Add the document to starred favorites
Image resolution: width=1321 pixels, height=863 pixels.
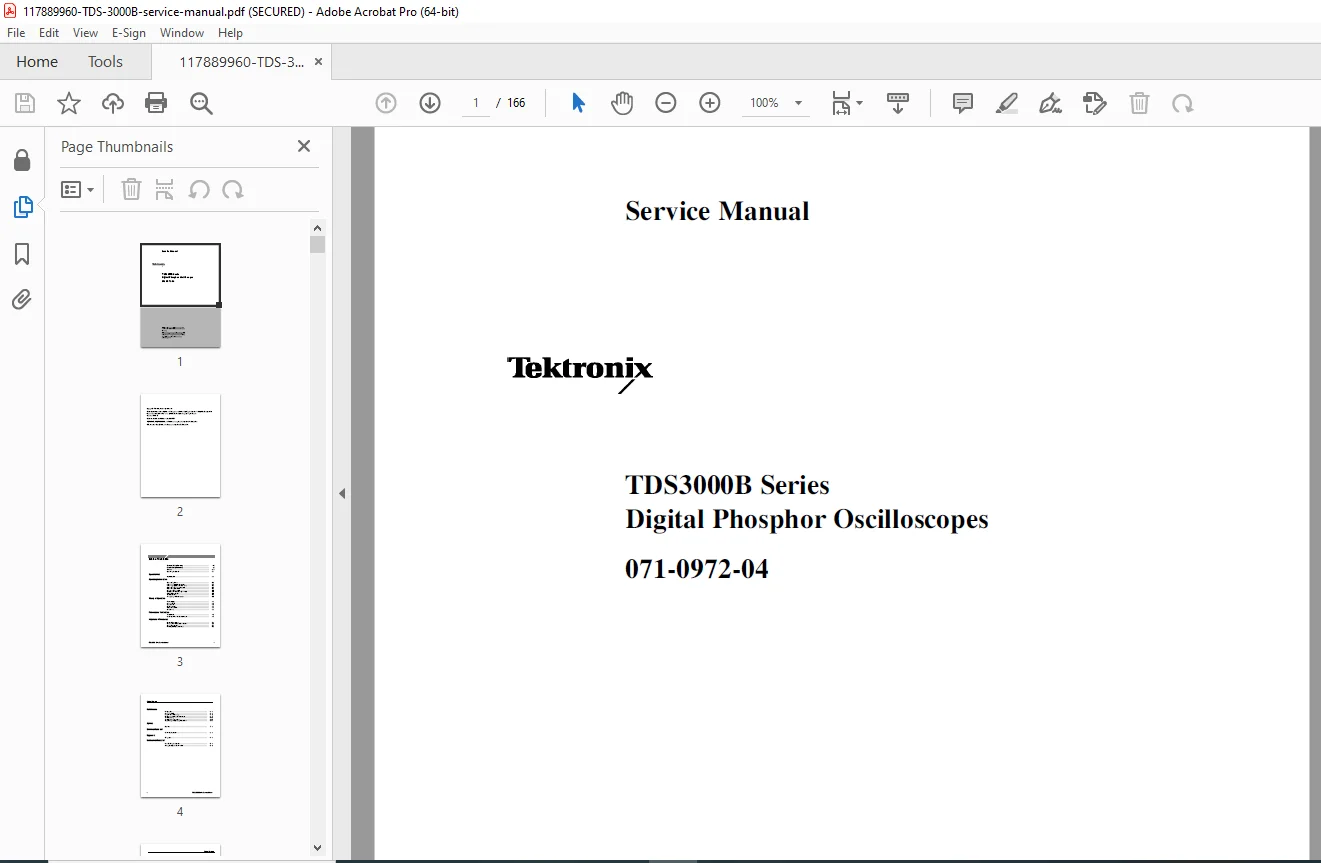pyautogui.click(x=69, y=103)
